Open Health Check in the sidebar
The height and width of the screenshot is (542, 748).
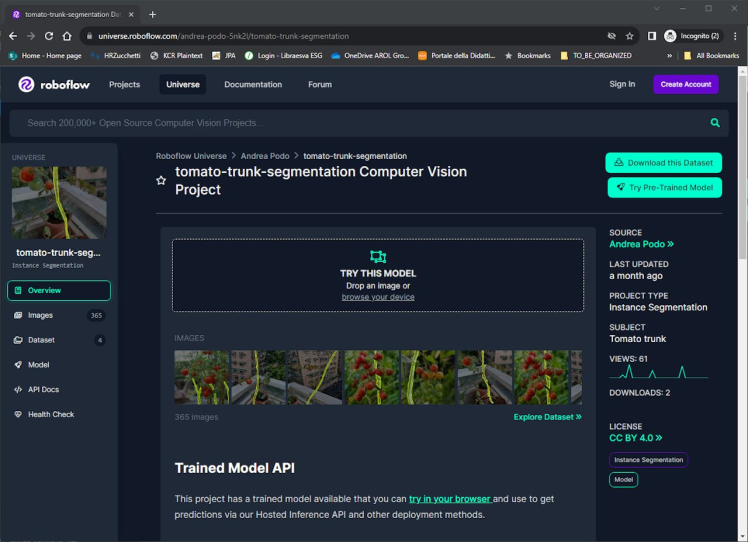(x=50, y=414)
